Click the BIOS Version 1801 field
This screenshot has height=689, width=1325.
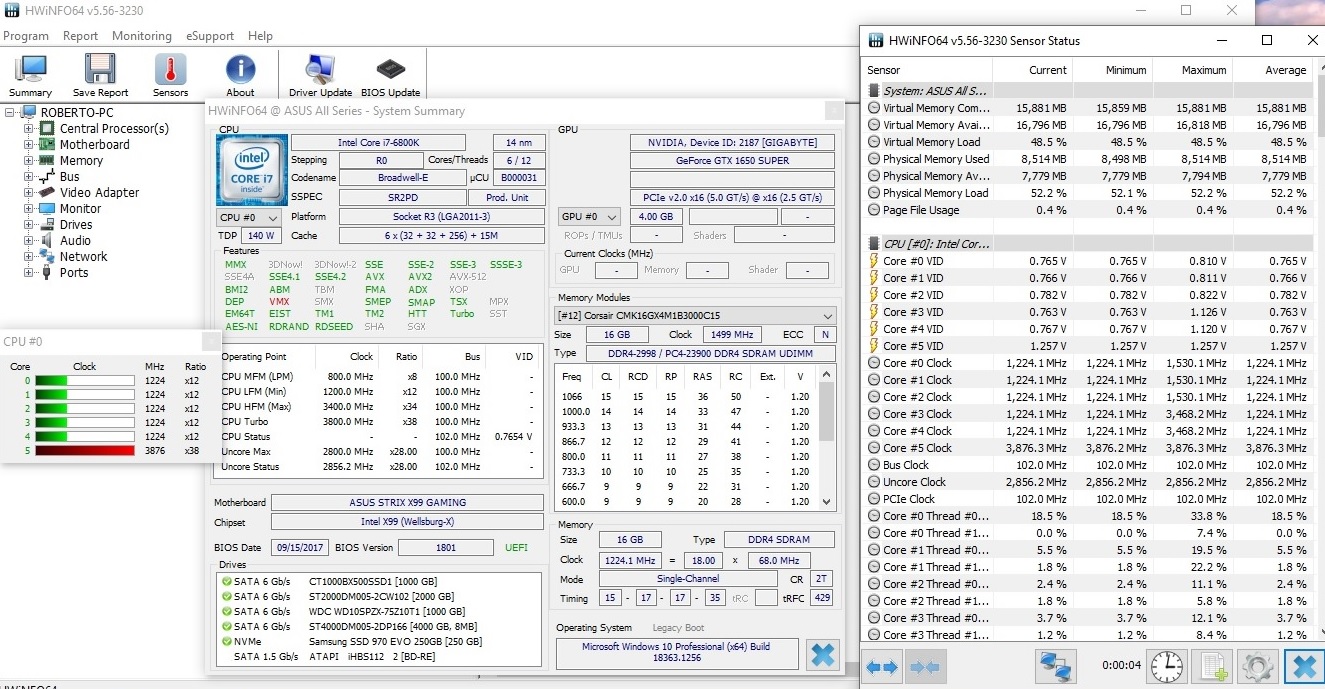(447, 548)
